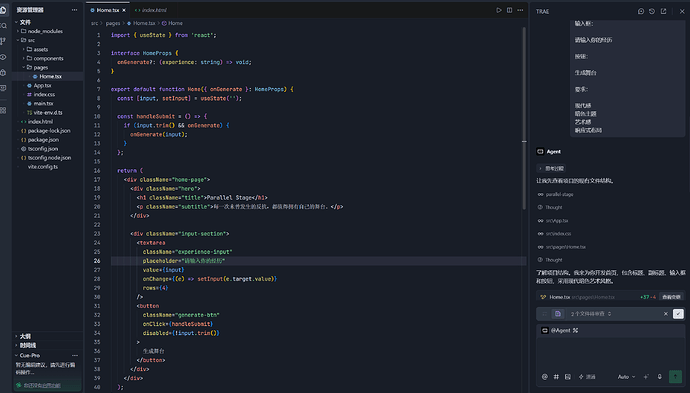
Task: Send message with the green arrow button
Action: 675,376
